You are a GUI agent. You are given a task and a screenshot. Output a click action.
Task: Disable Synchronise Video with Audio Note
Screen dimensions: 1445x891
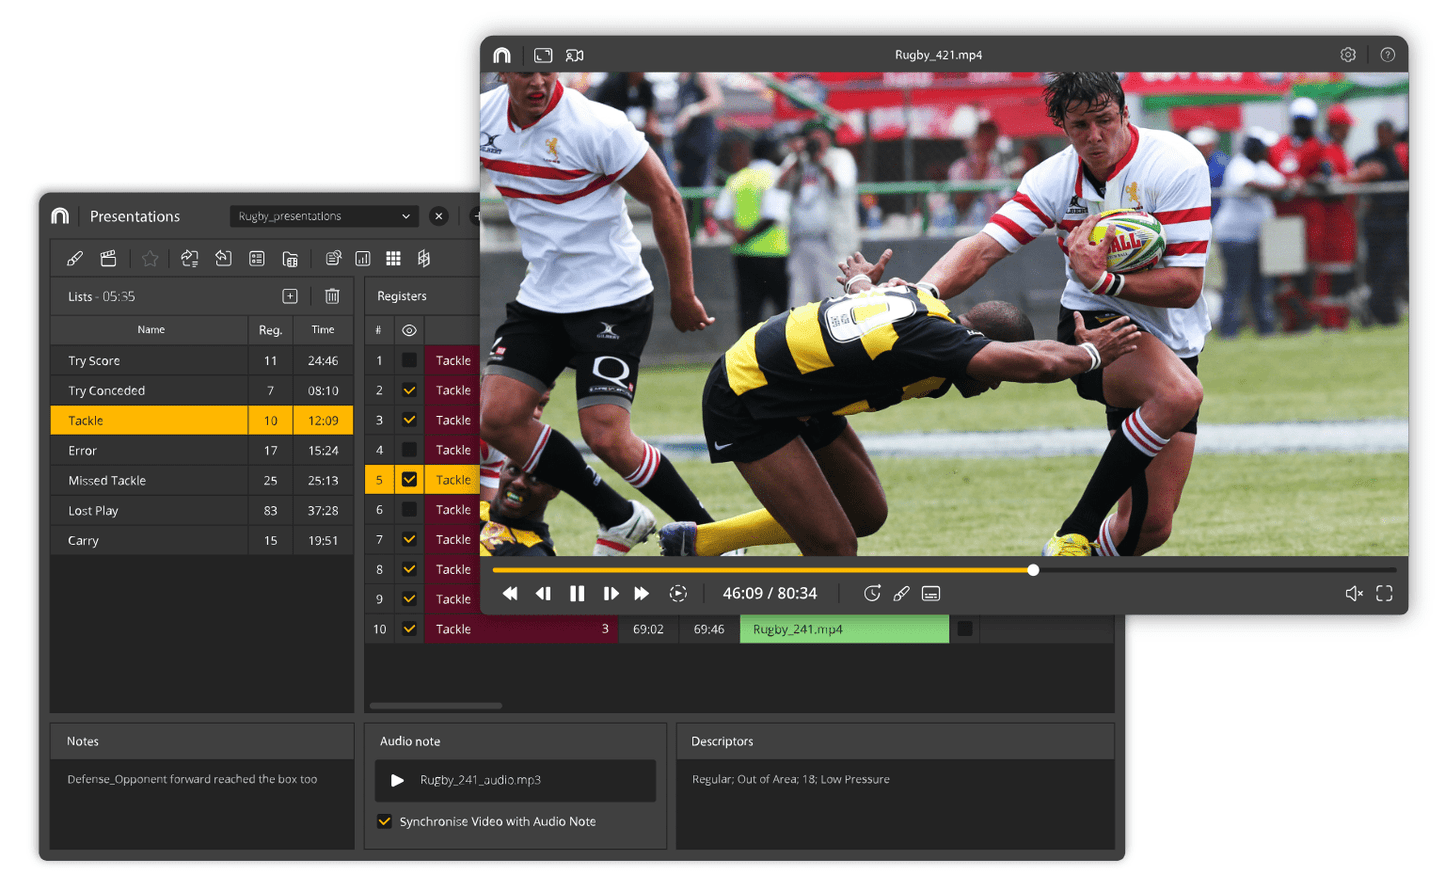[x=384, y=821]
